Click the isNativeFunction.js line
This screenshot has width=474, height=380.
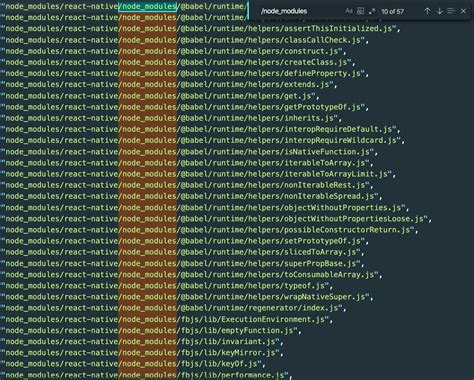tap(189, 152)
